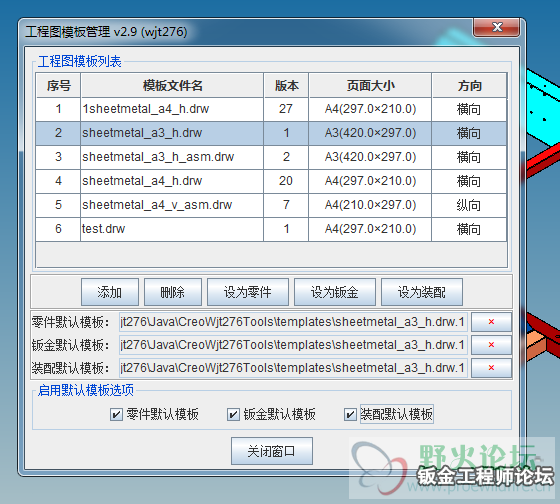Click the 删除 button
560x504 pixels.
click(x=172, y=292)
